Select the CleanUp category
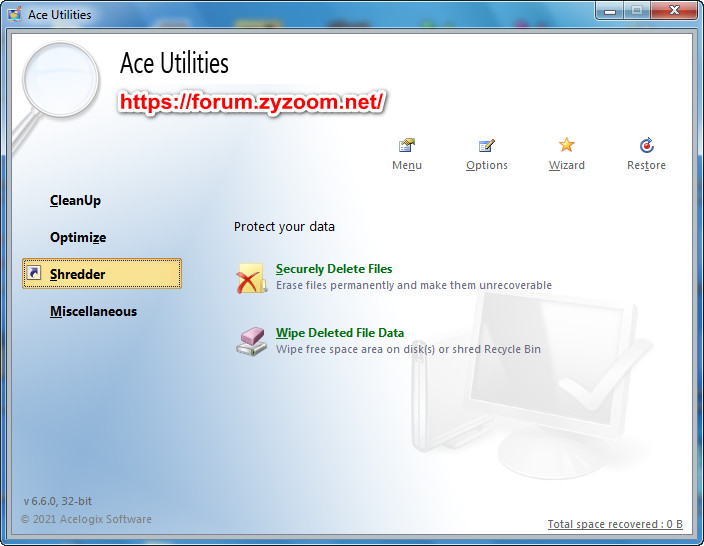 (75, 200)
